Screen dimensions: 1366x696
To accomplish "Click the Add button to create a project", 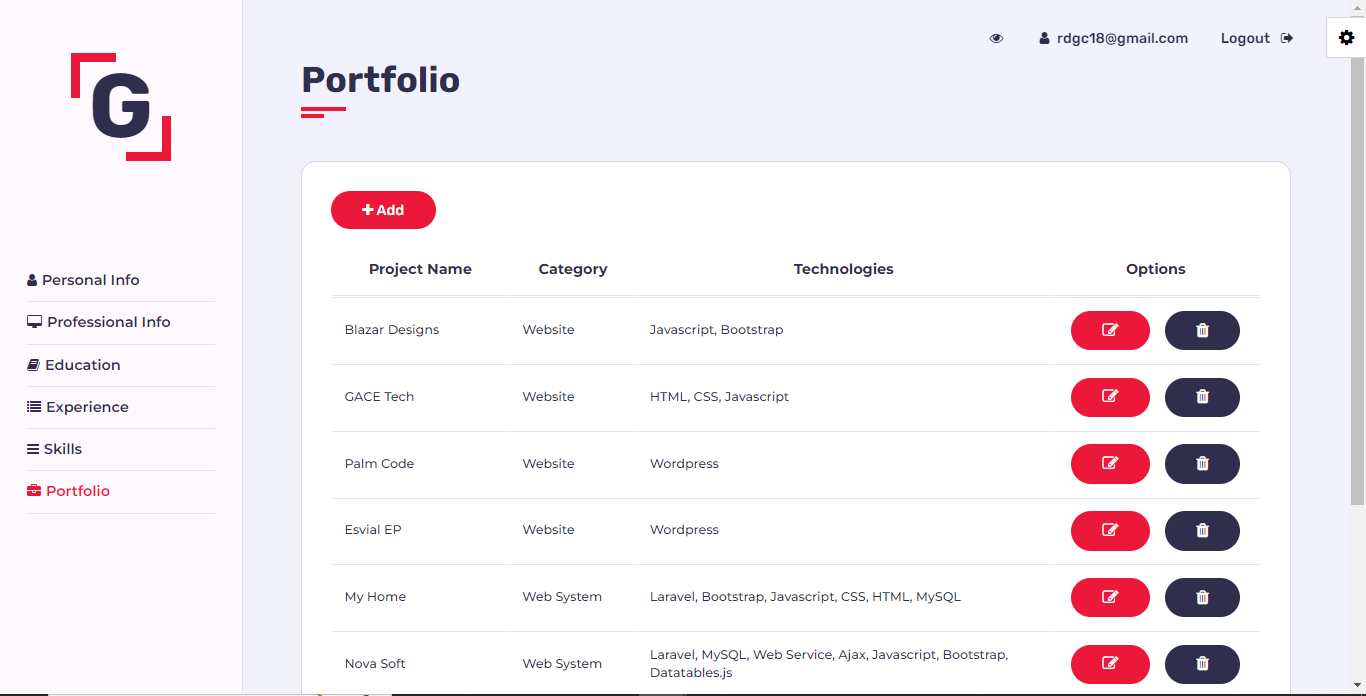I will point(383,210).
